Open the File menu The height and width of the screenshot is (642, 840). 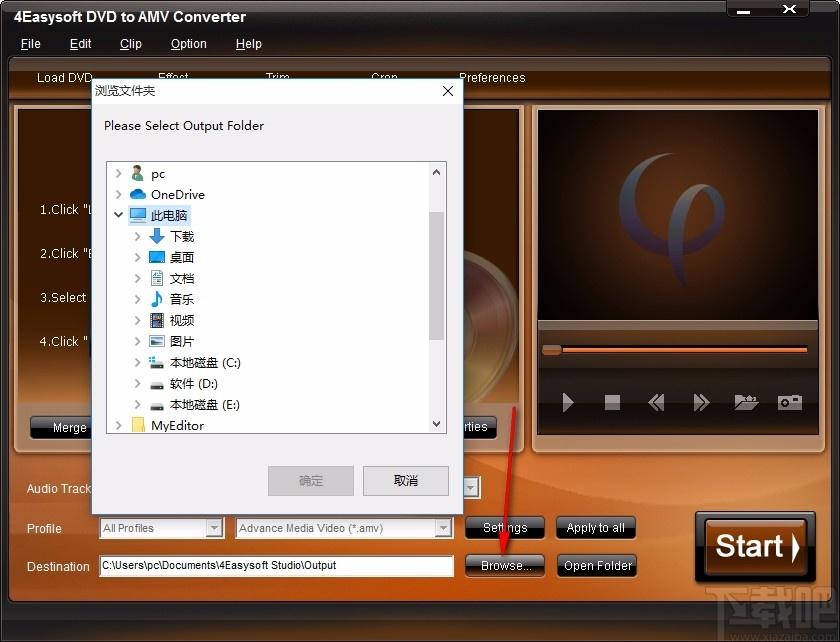[31, 44]
